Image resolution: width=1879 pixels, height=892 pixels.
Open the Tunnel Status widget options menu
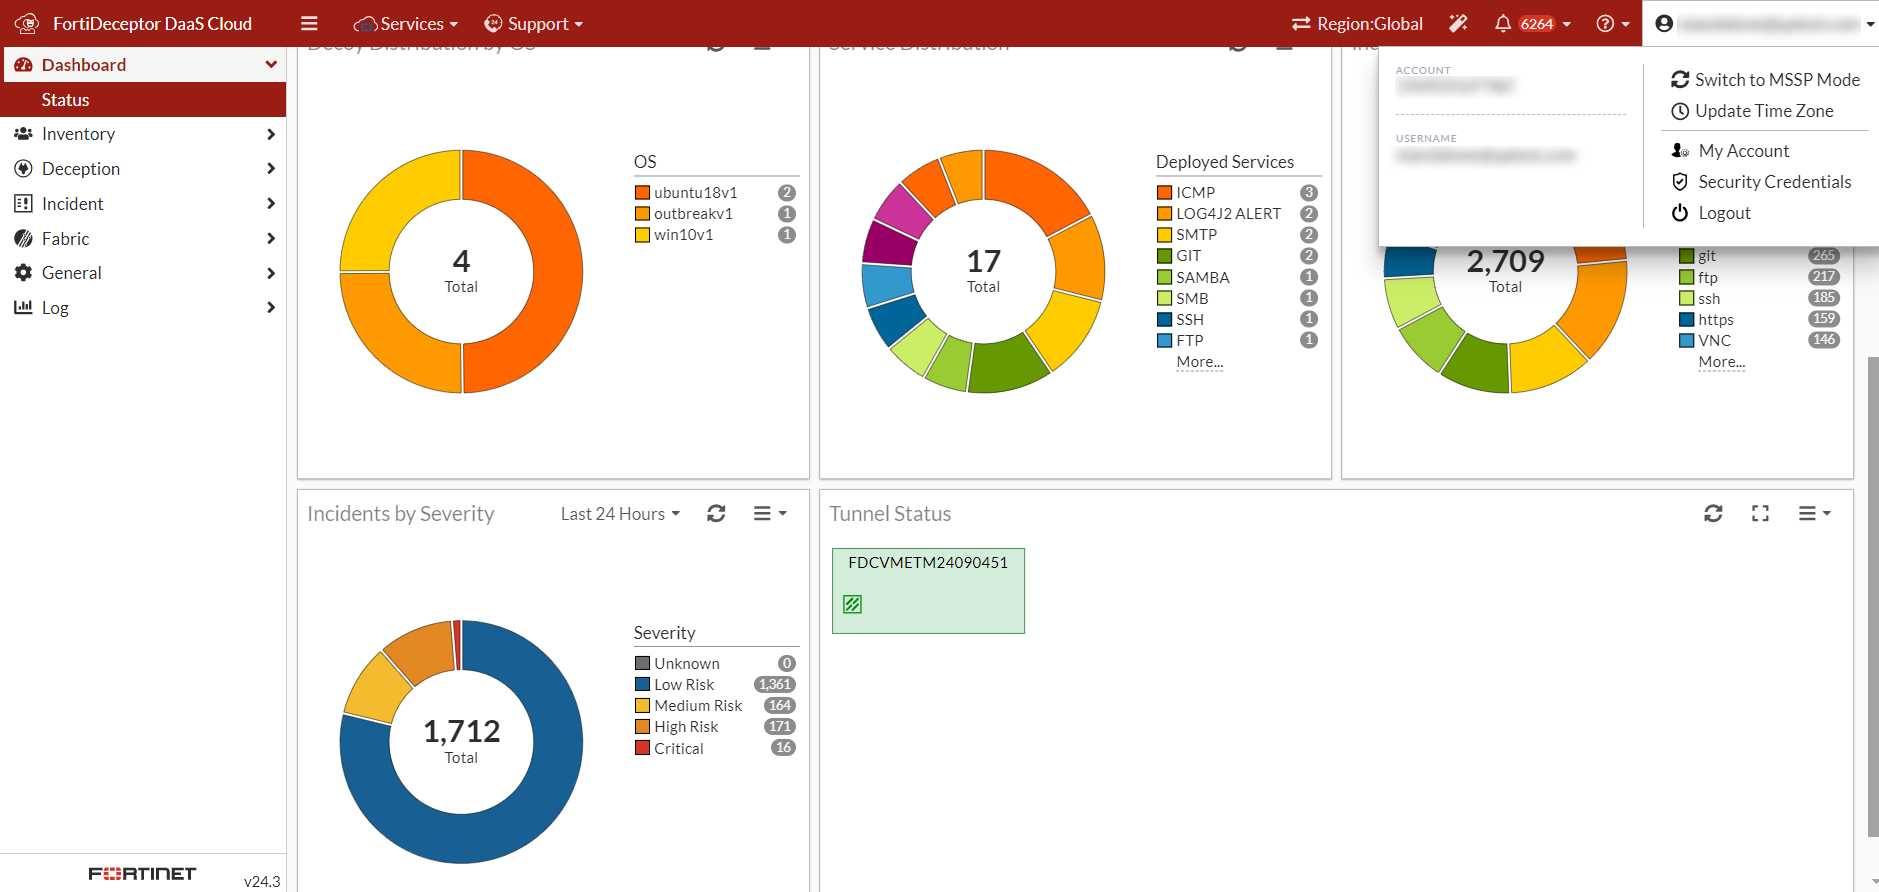[1814, 513]
